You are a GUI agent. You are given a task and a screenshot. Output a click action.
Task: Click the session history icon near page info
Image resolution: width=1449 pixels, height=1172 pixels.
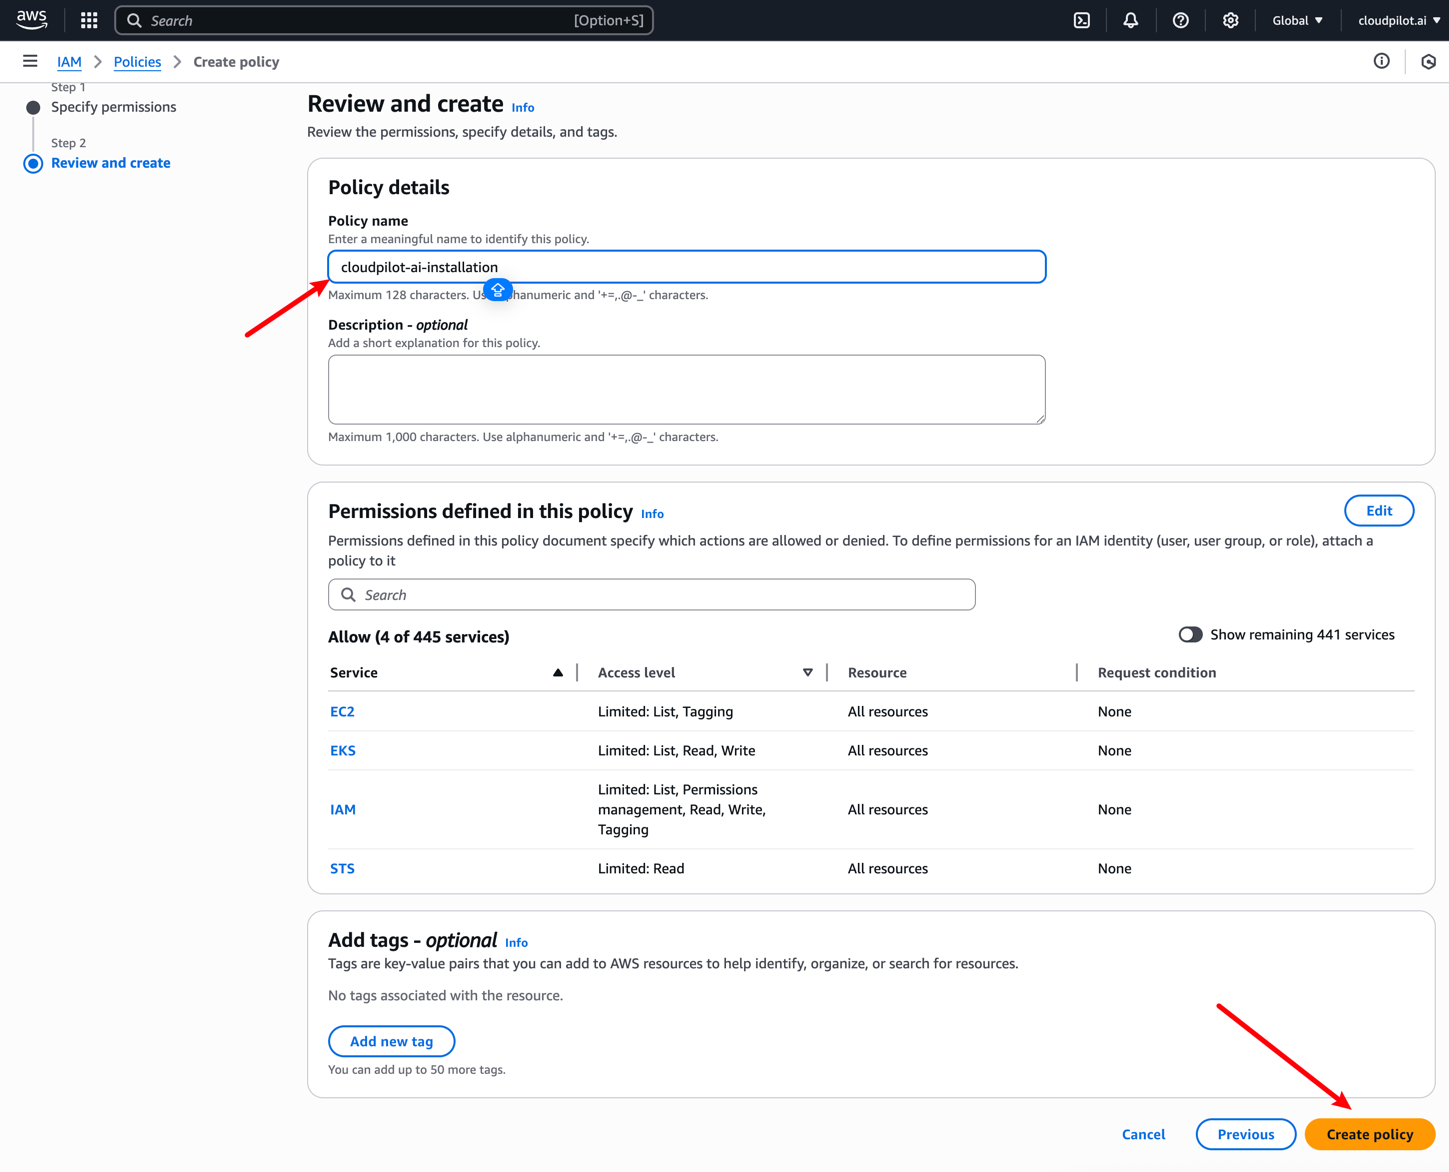point(1428,61)
